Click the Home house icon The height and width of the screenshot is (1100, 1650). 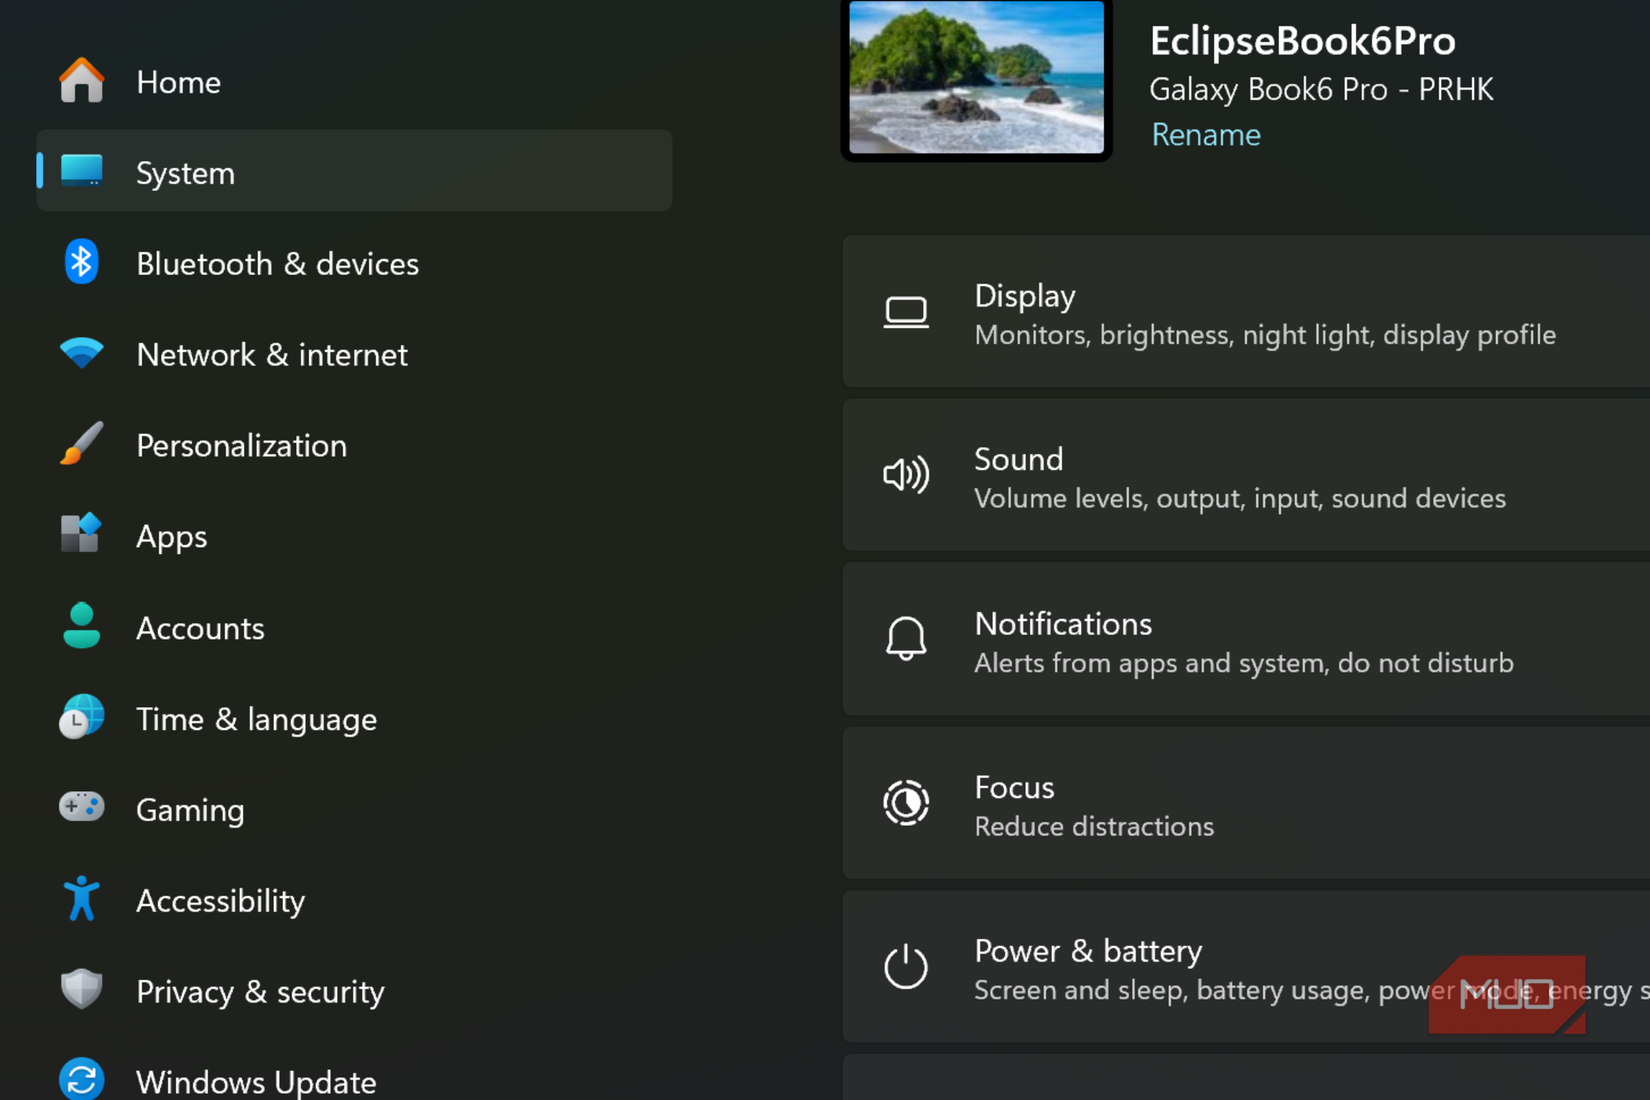[81, 81]
